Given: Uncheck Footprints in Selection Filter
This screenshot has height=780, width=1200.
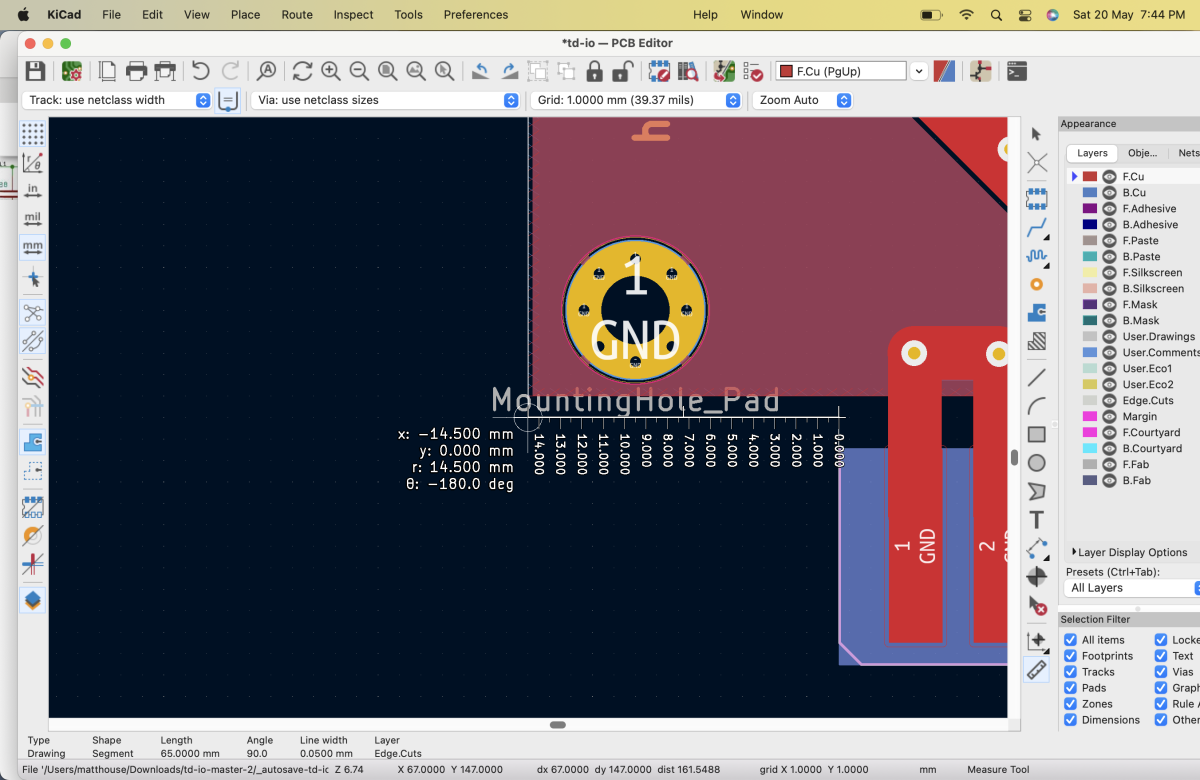Looking at the screenshot, I should 1071,656.
